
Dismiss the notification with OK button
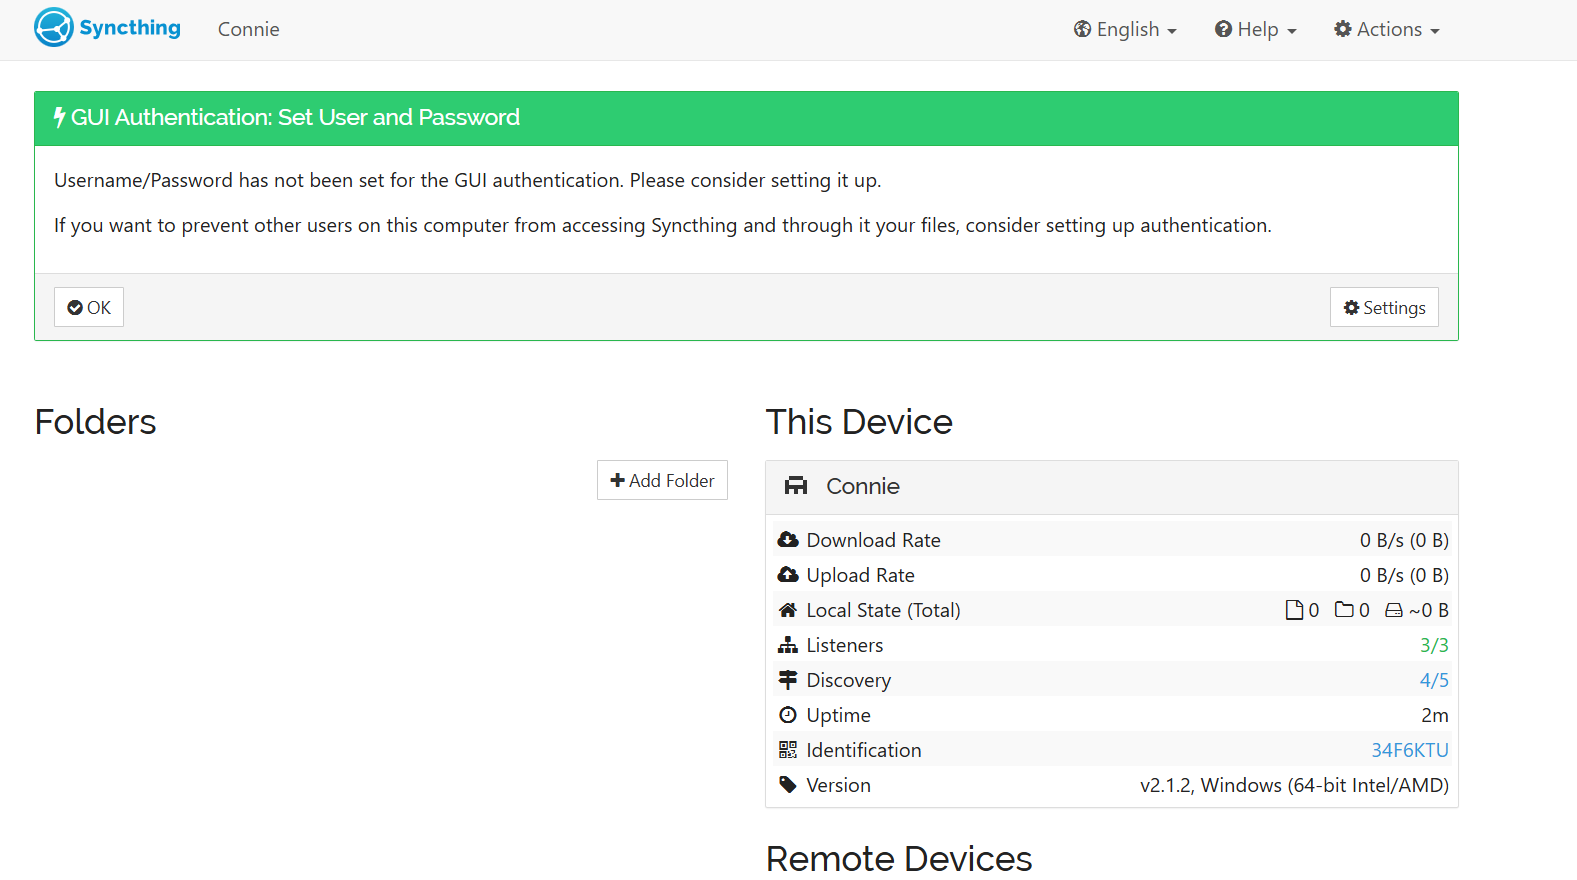coord(89,307)
